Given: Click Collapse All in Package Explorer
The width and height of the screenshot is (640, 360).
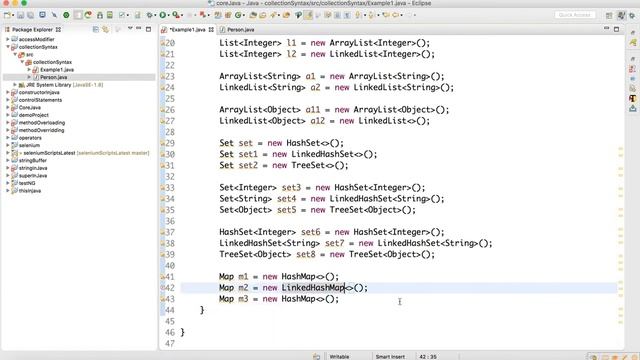Looking at the screenshot, I should coord(96,29).
